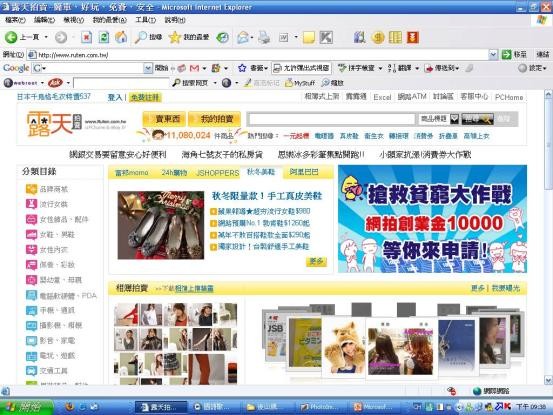The width and height of the screenshot is (553, 415).
Task: Click the green 移至 Go button
Action: 514,54
